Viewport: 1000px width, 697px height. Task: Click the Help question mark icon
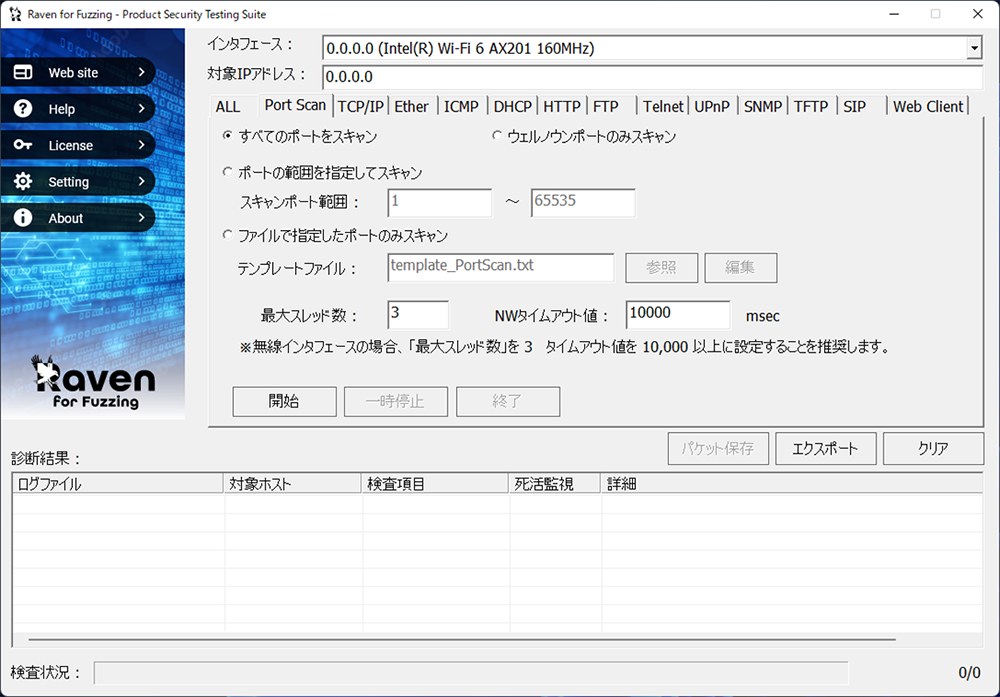(23, 108)
